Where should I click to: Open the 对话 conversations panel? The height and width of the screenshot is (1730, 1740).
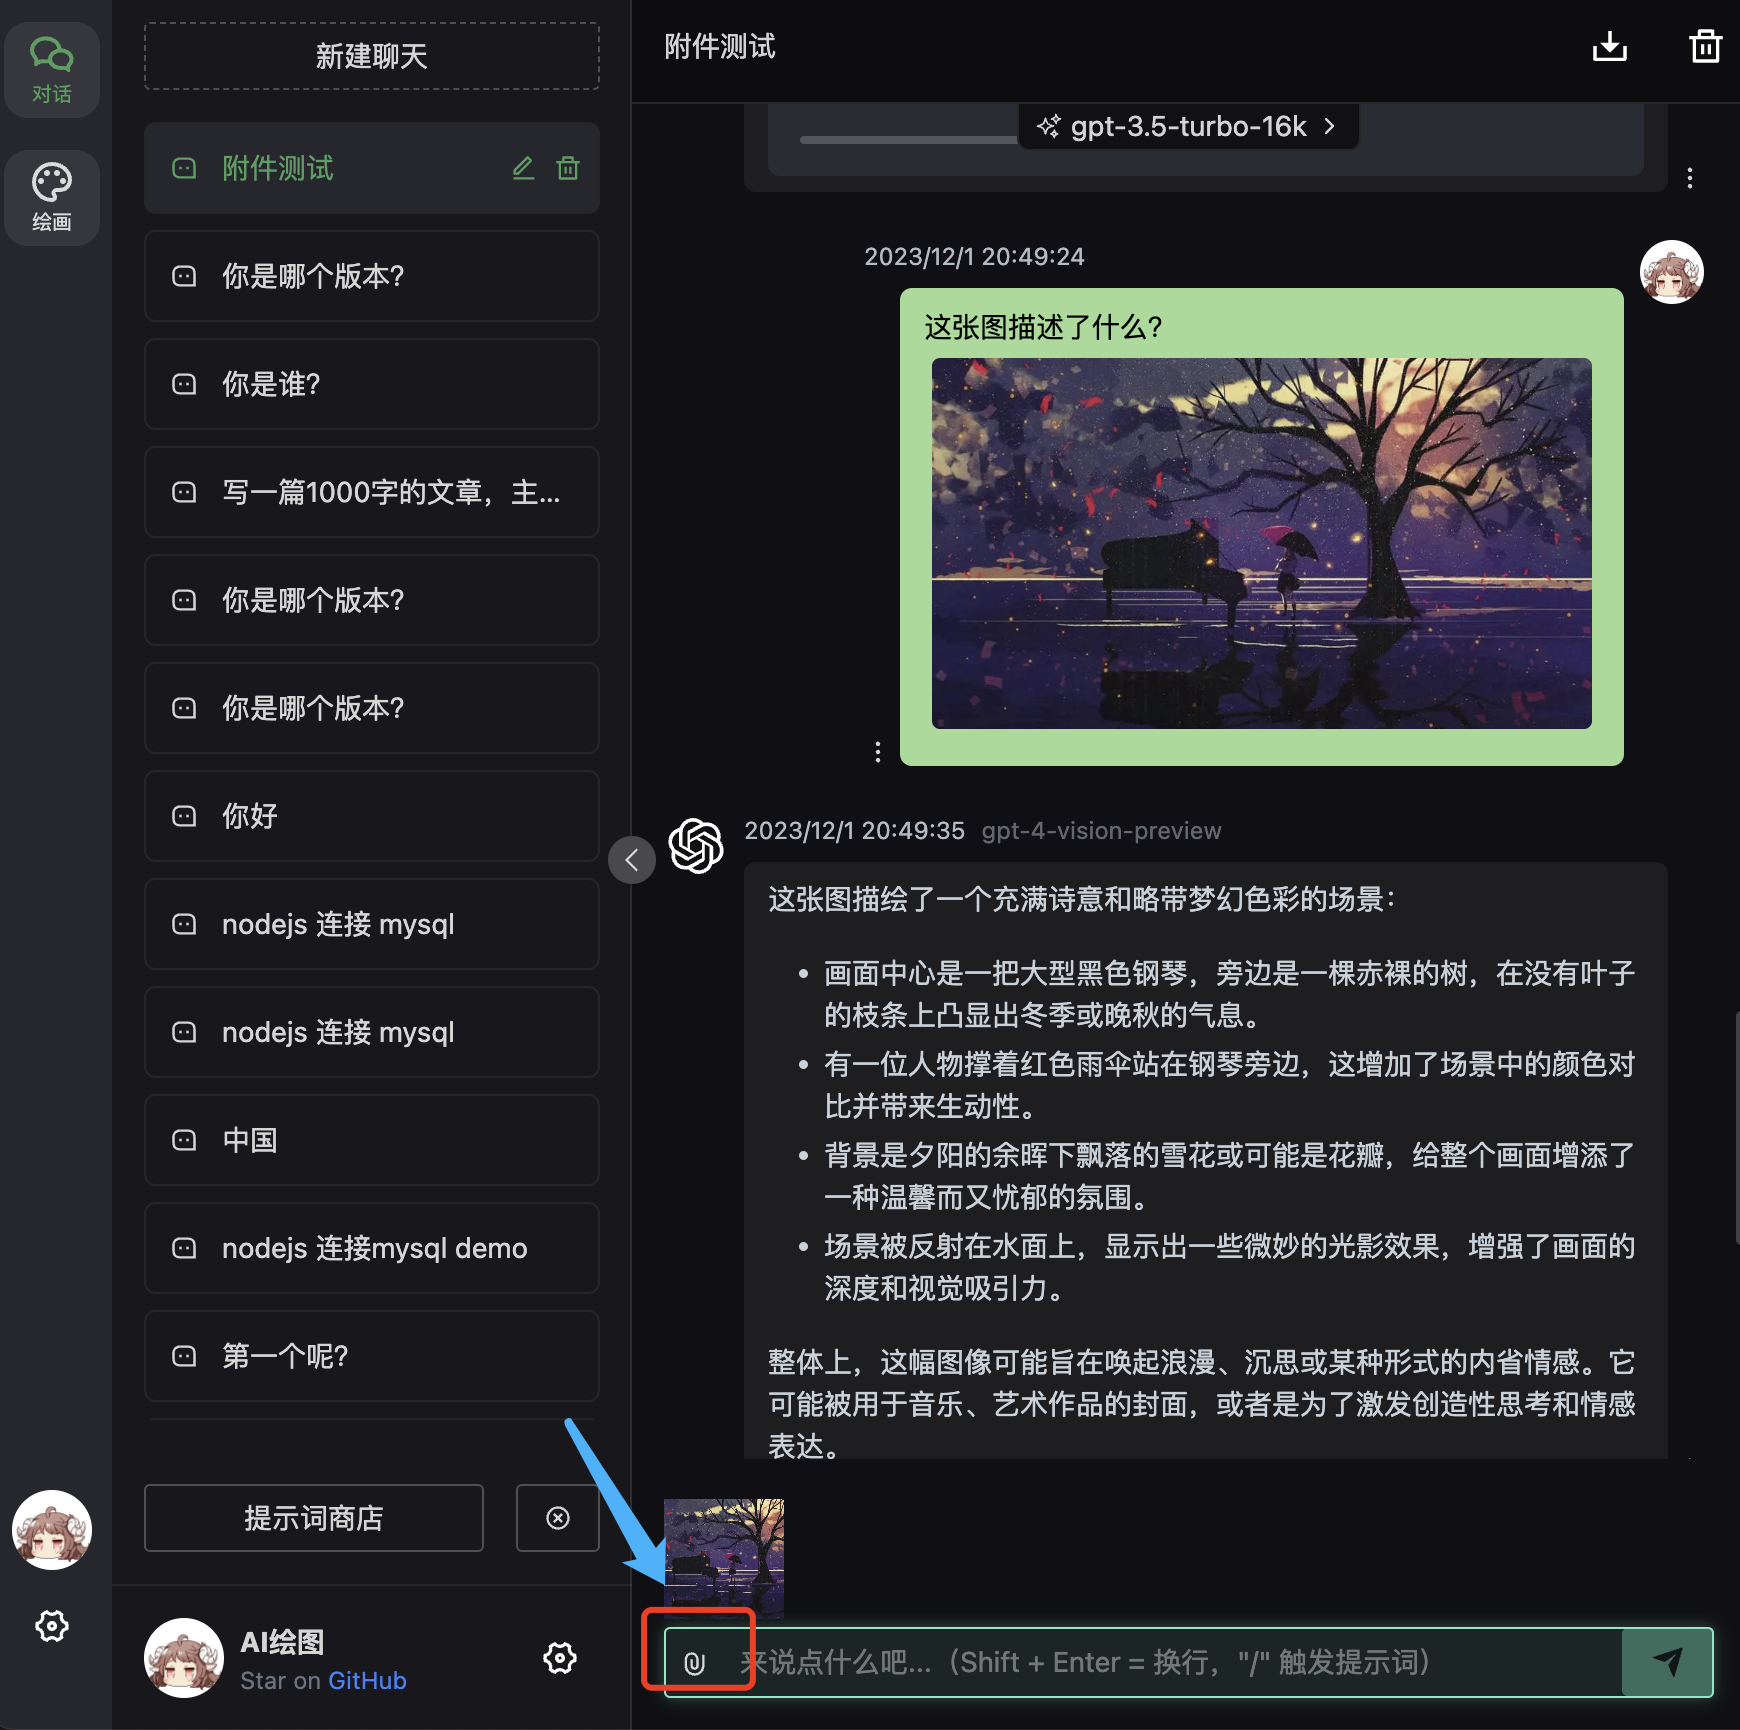(52, 69)
